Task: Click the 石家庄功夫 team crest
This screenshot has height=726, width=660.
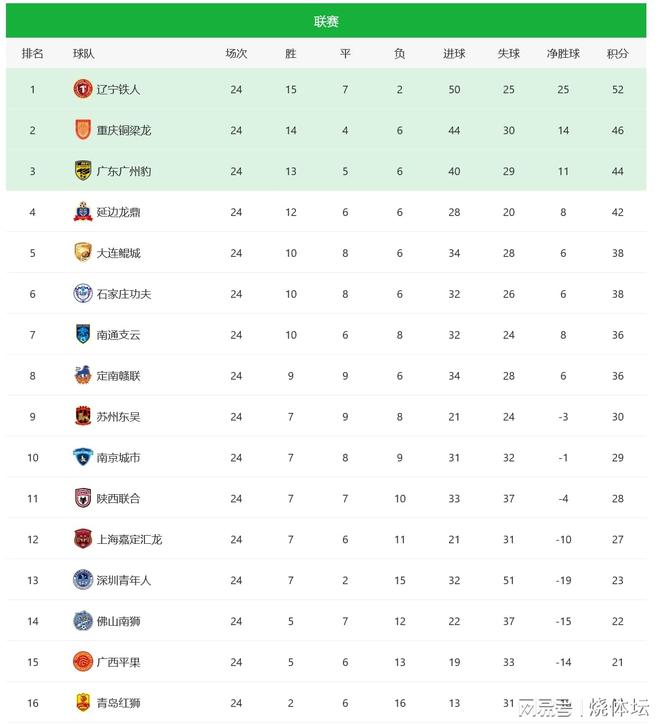Action: click(x=82, y=294)
